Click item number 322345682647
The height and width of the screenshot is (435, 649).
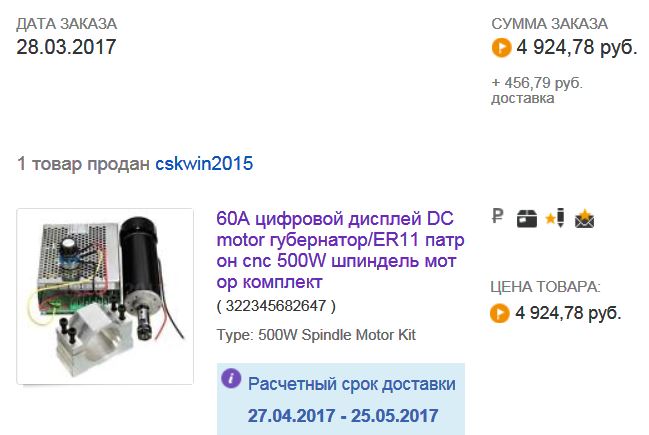point(276,306)
